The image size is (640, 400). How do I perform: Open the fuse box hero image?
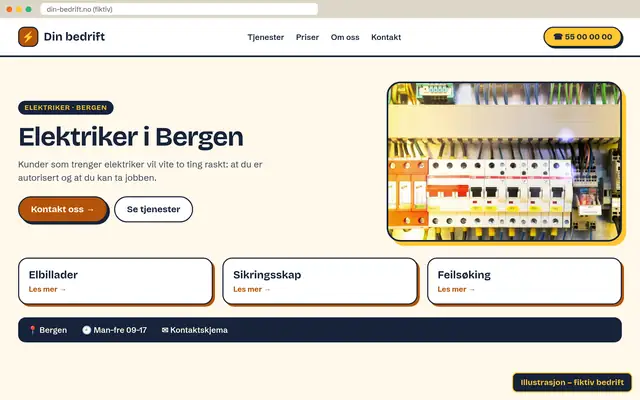point(504,161)
